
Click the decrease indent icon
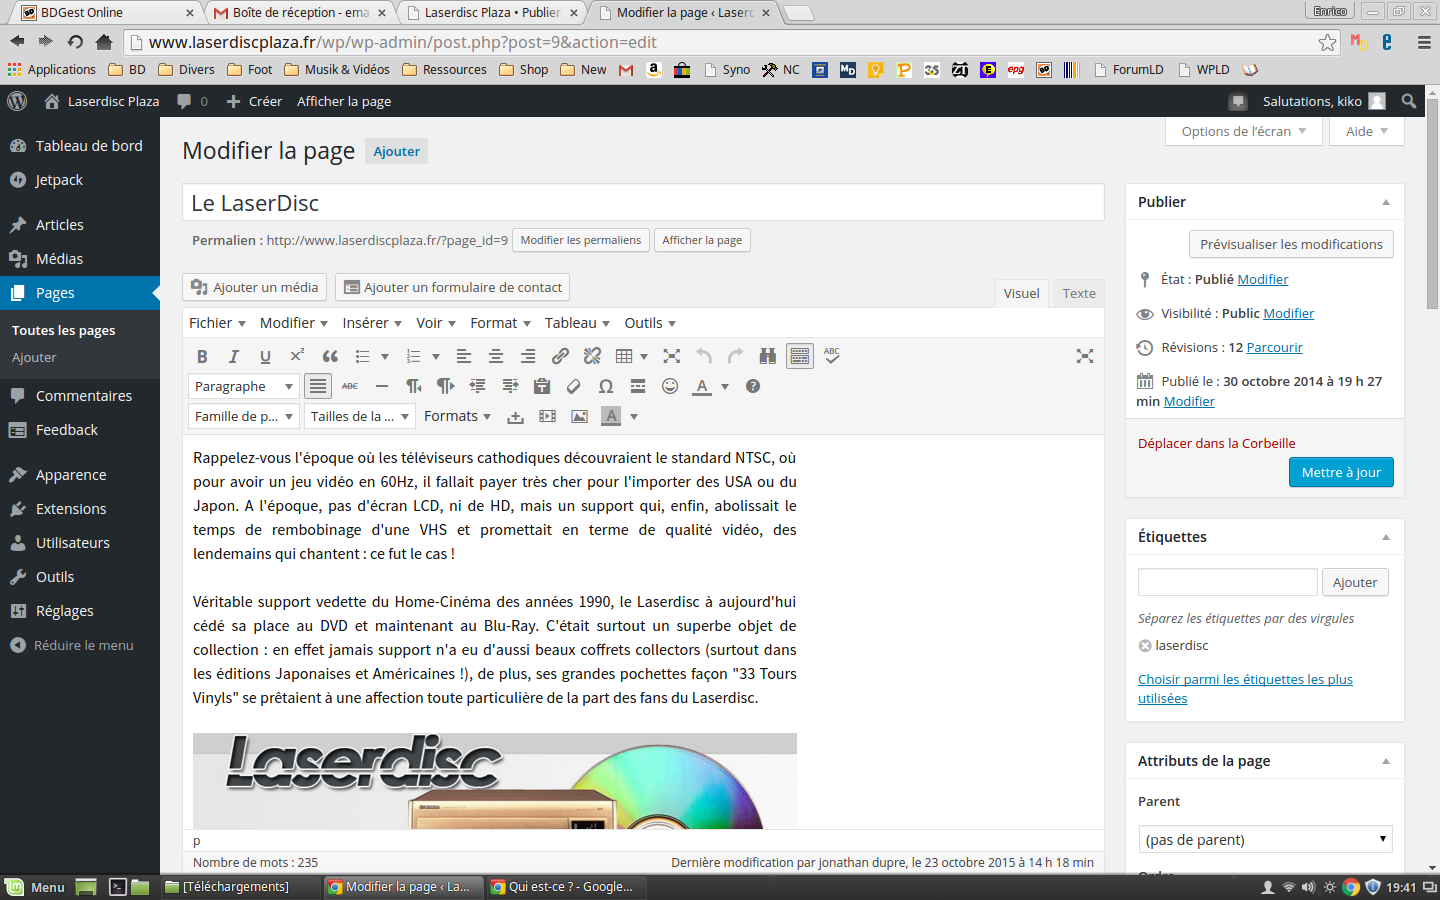click(x=478, y=386)
